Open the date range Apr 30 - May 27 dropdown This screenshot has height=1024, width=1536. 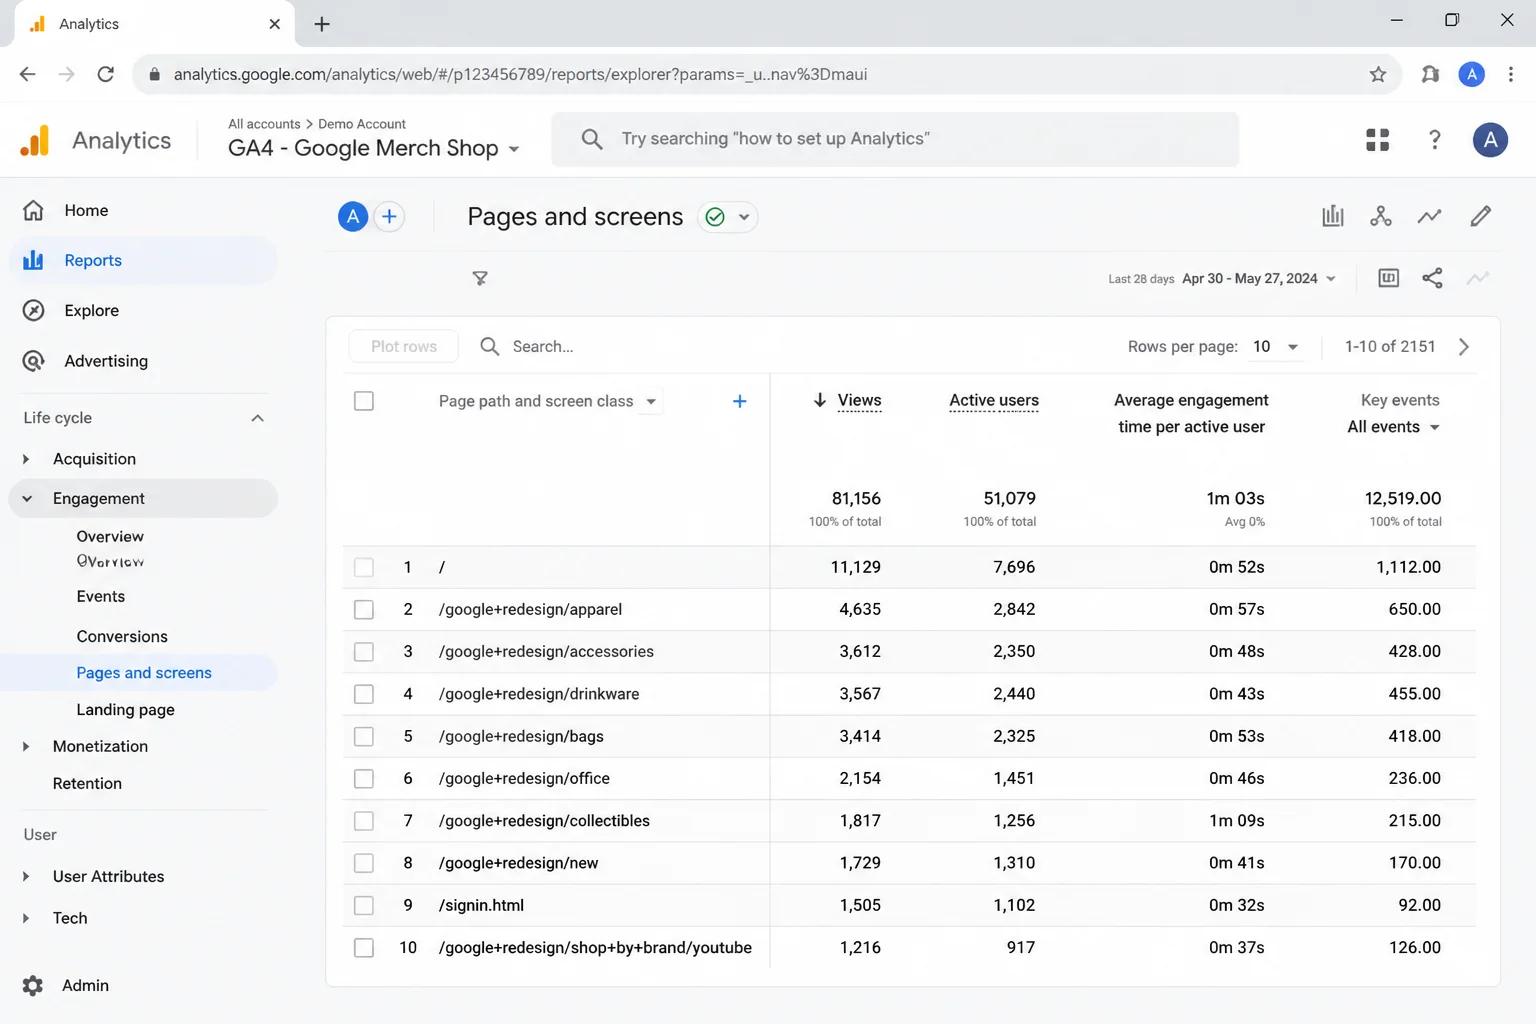(x=1259, y=278)
